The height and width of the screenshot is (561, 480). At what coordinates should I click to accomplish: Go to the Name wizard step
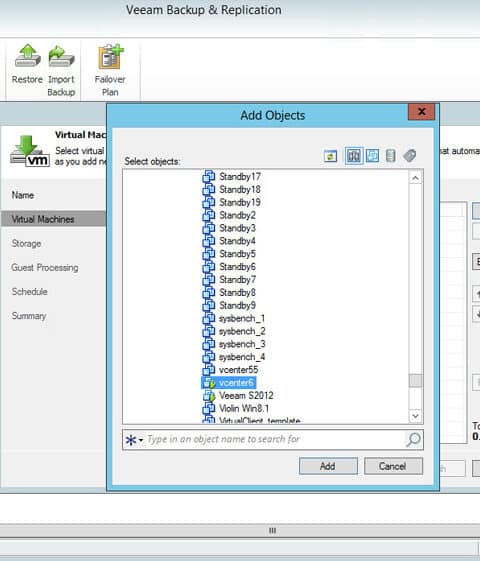pyautogui.click(x=23, y=195)
